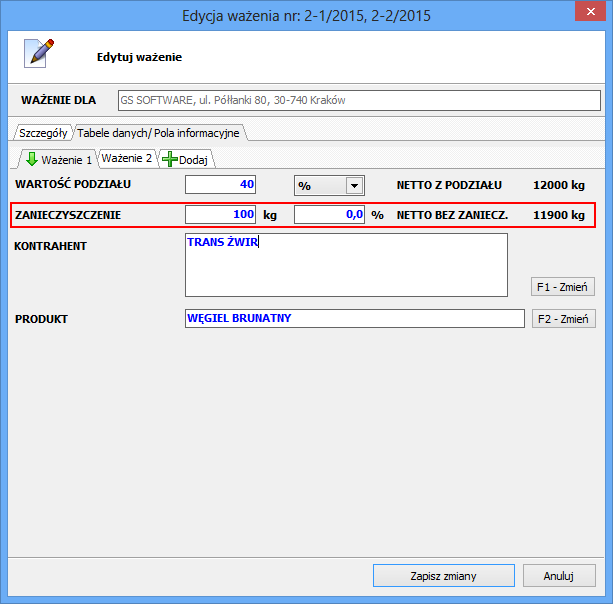Click the pencil edit icon in header

[38, 54]
